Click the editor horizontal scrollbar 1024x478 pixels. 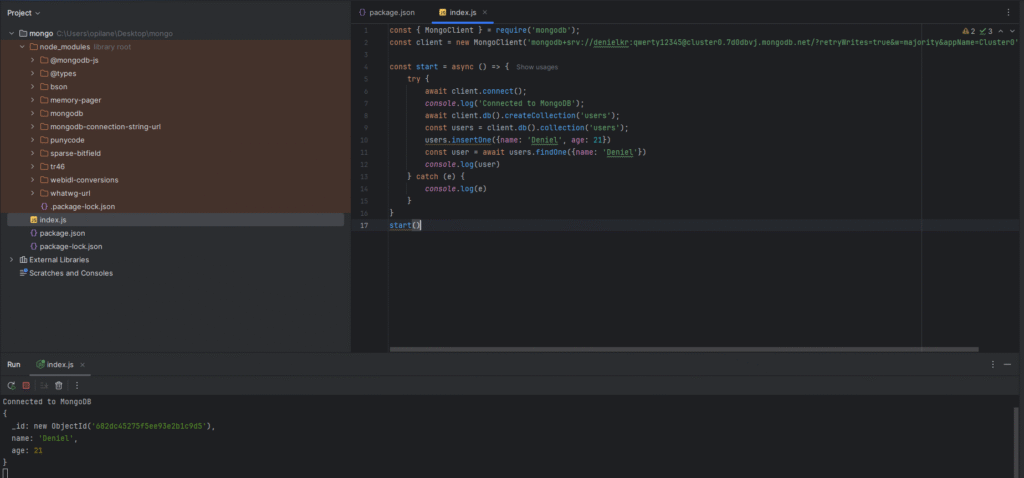point(680,349)
